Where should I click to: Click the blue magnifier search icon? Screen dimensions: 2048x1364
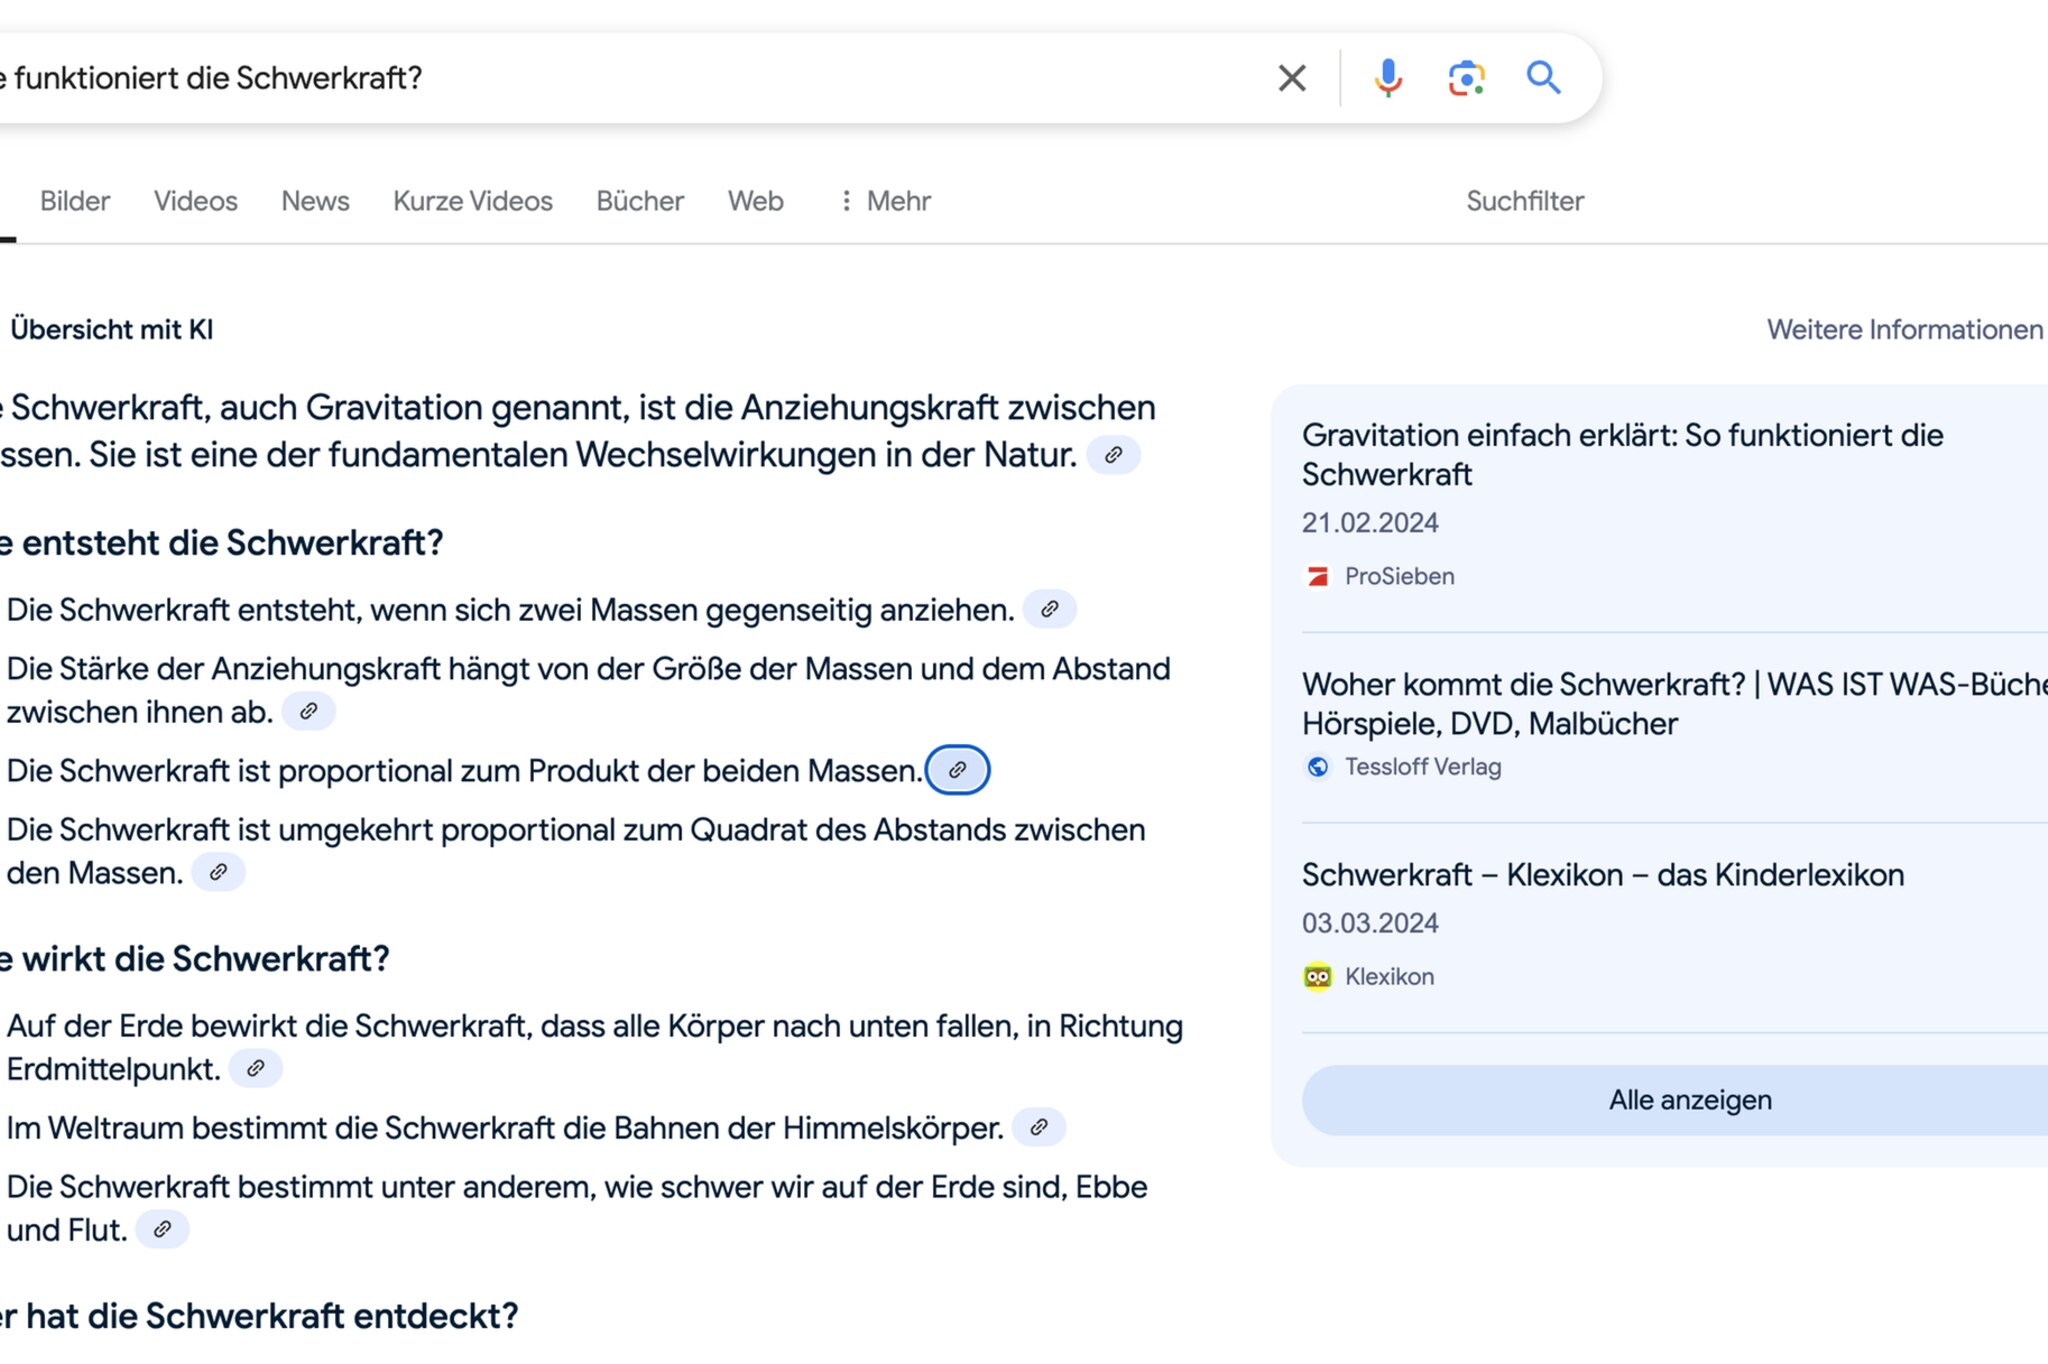click(x=1543, y=77)
